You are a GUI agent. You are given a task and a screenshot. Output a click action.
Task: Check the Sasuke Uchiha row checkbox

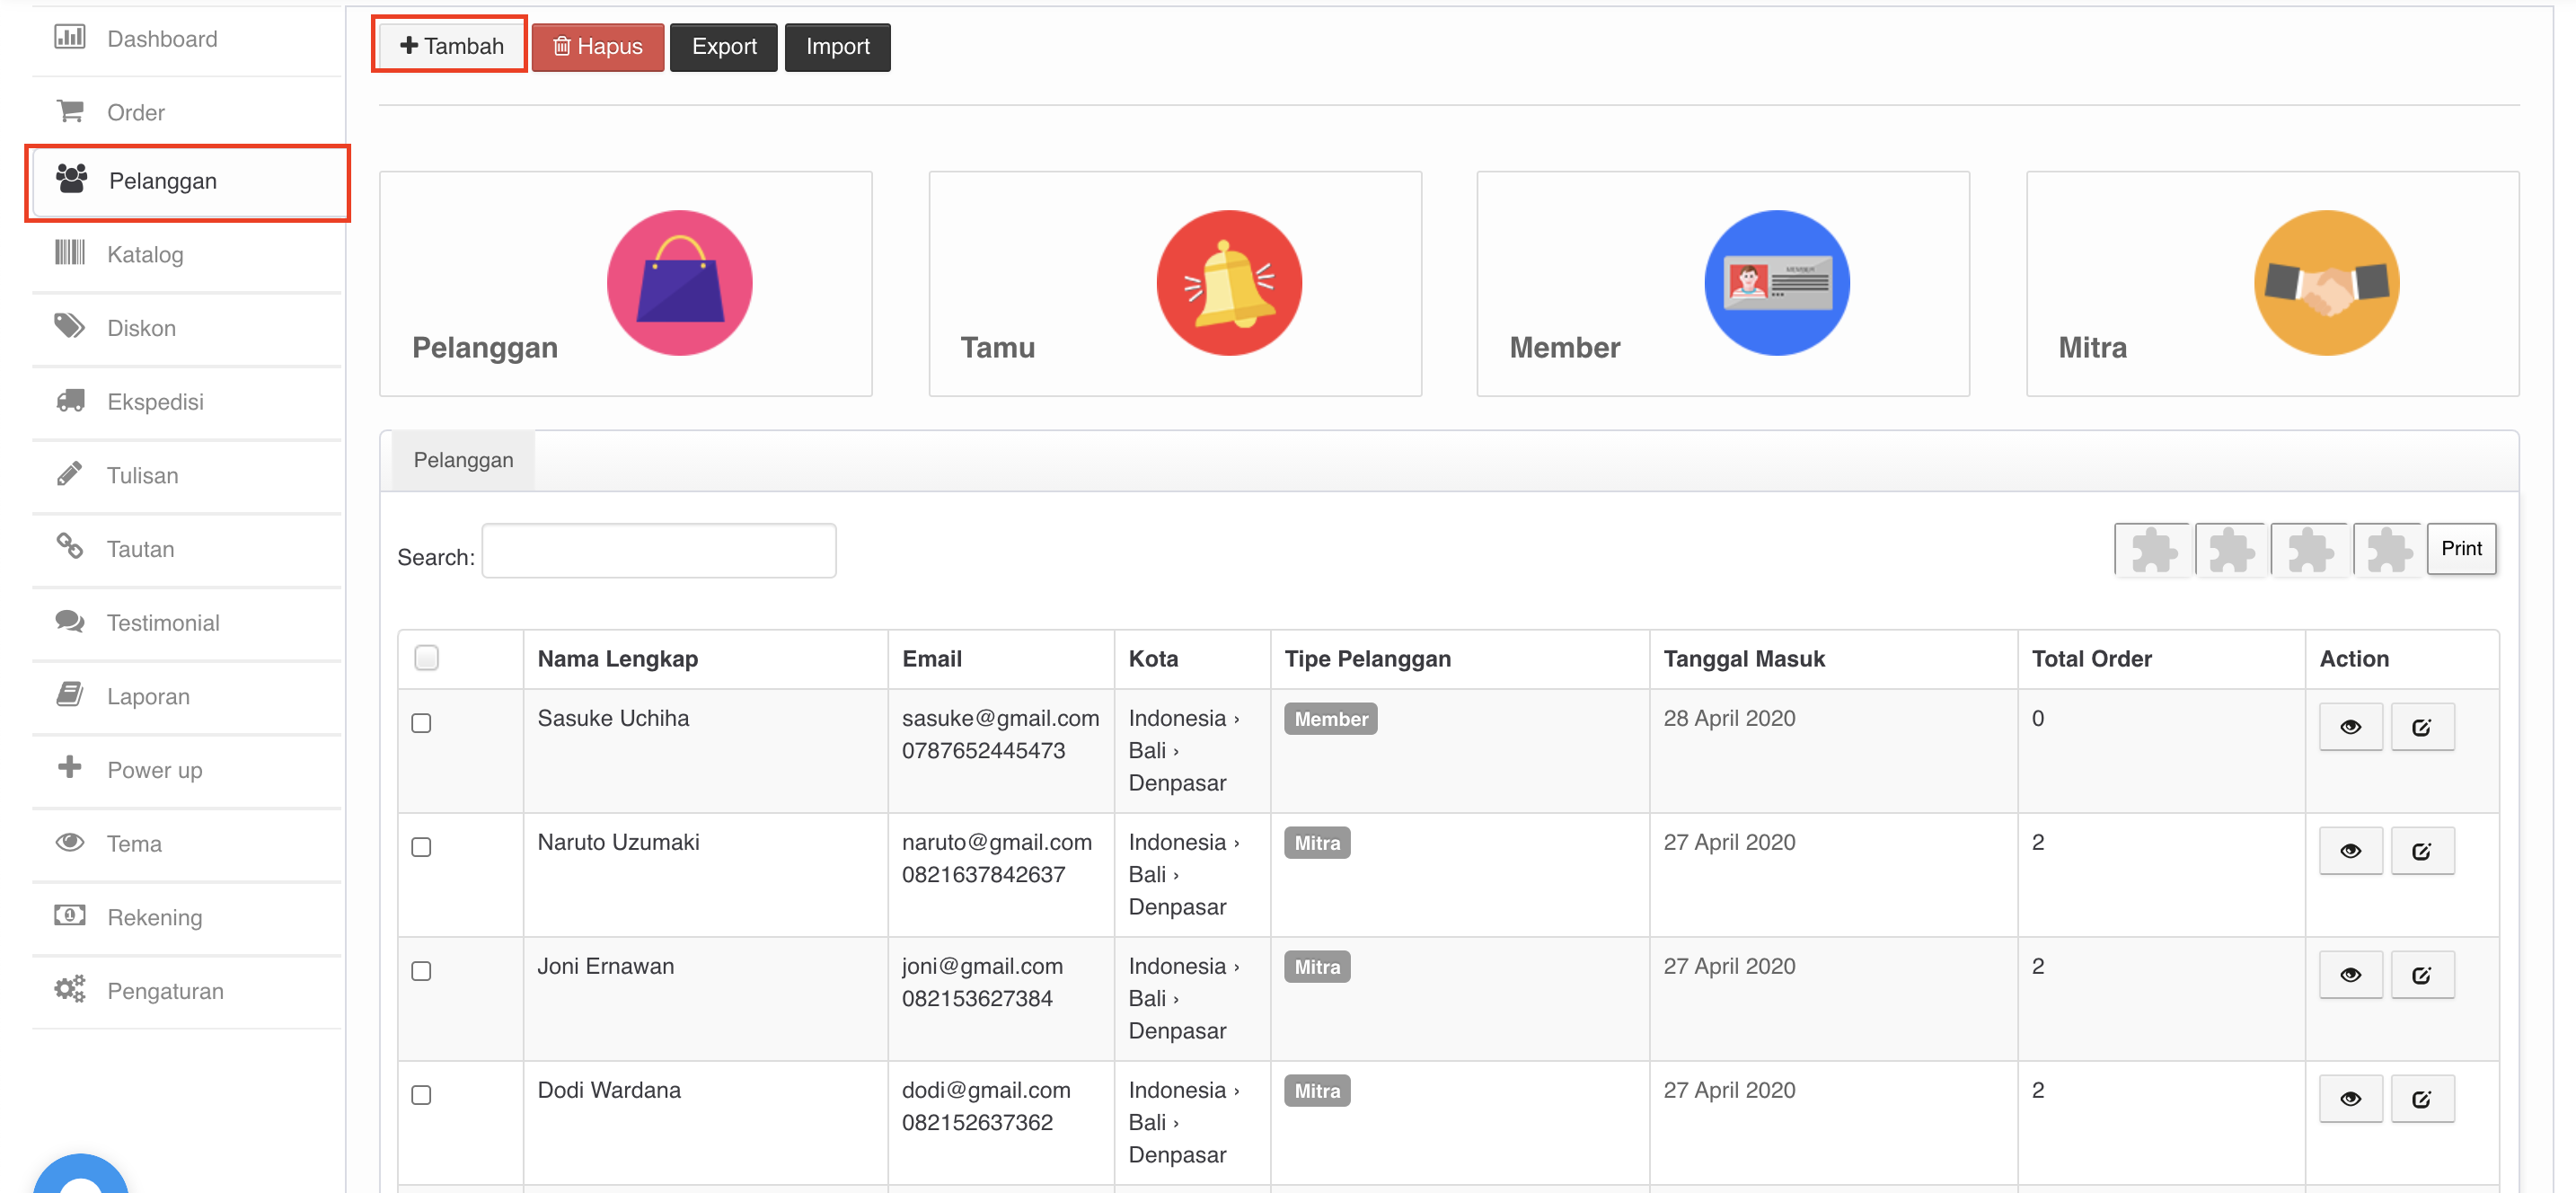pyautogui.click(x=421, y=723)
